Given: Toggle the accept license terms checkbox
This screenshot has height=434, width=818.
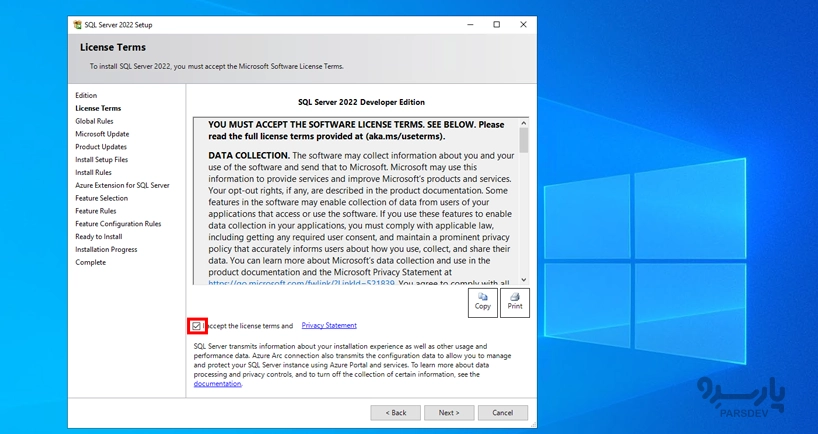Looking at the screenshot, I should point(196,326).
